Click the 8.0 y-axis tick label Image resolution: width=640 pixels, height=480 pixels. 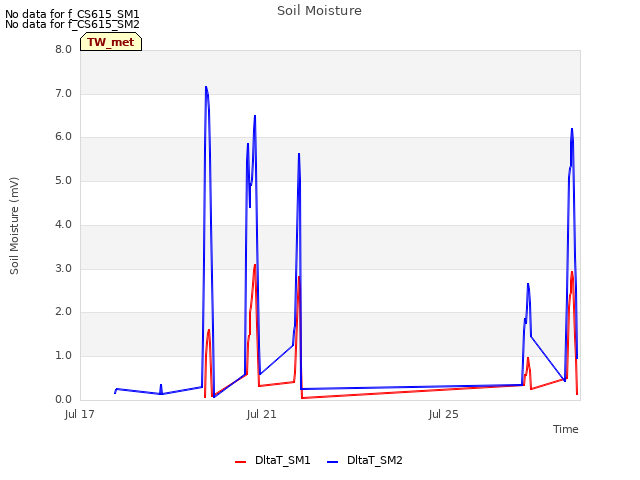[x=63, y=49]
